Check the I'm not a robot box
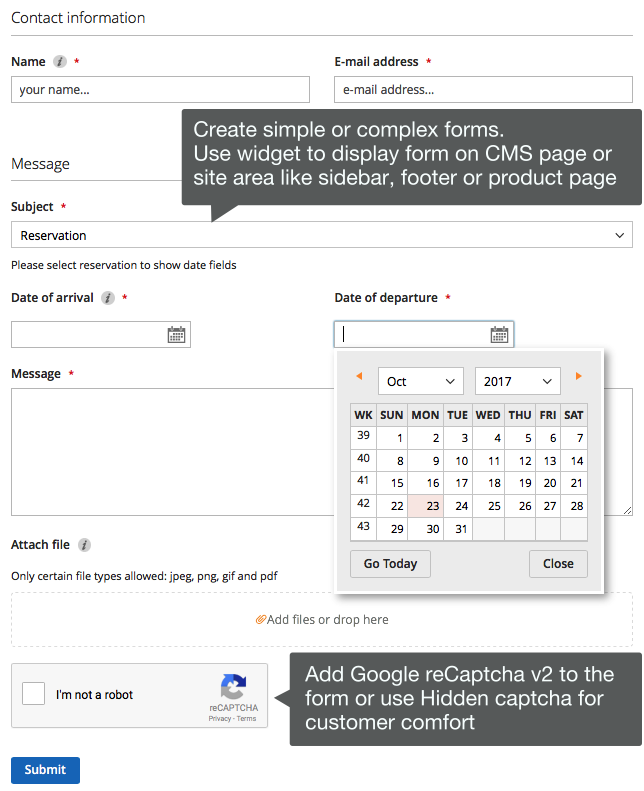 point(34,694)
